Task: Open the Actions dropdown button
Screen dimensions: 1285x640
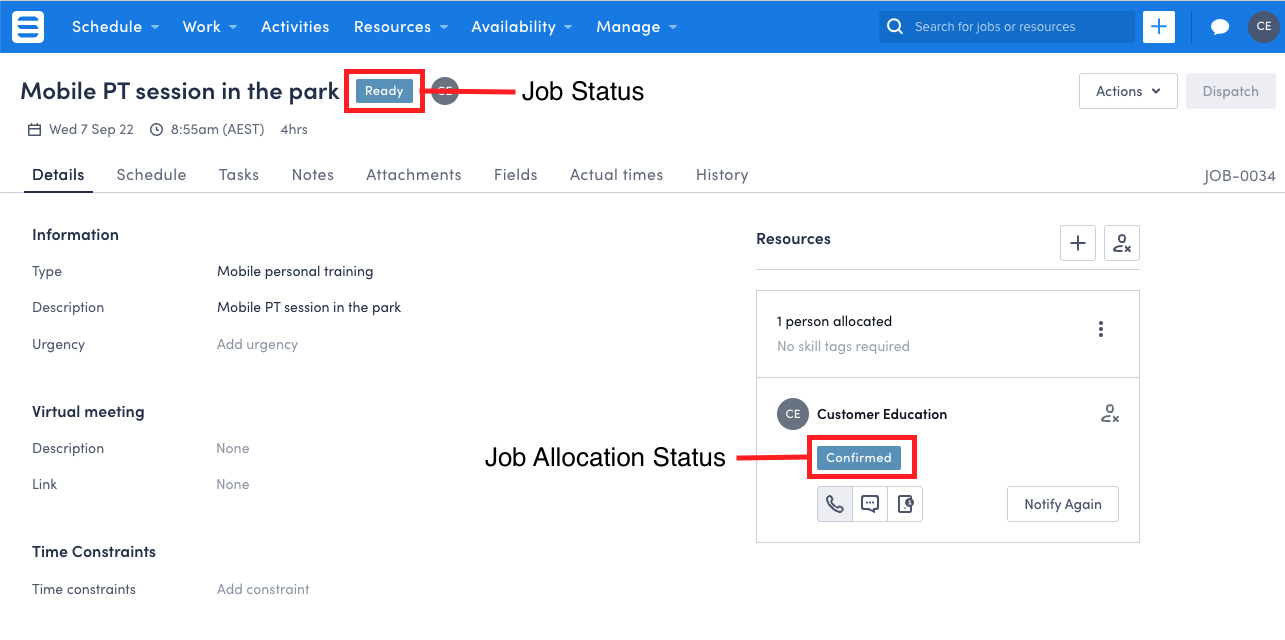Action: [x=1128, y=91]
